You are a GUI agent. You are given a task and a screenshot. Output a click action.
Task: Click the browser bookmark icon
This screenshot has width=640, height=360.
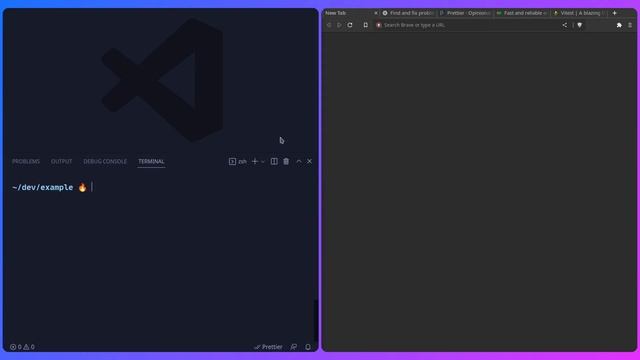click(x=365, y=25)
